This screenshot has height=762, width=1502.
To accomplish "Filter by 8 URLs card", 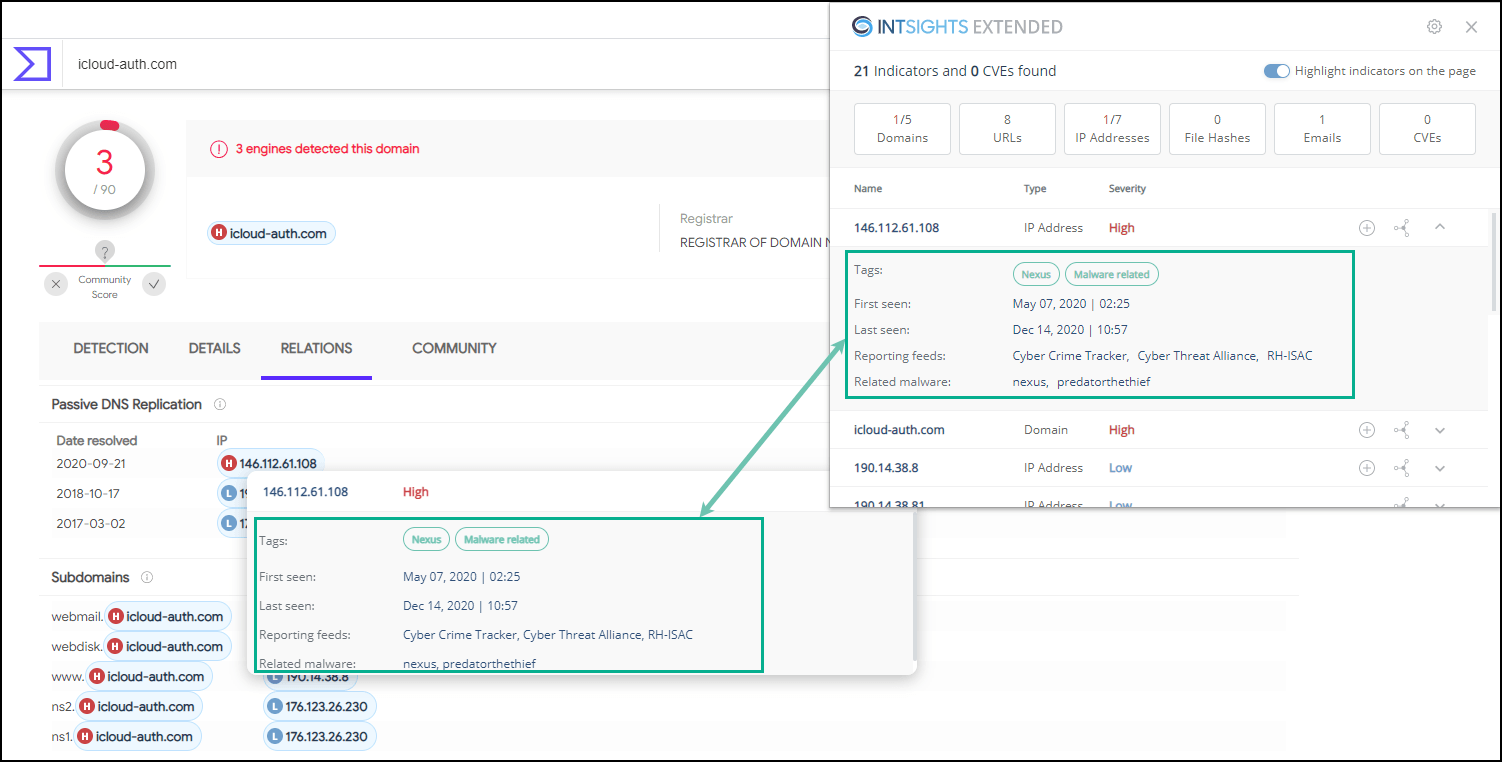I will coord(1007,129).
